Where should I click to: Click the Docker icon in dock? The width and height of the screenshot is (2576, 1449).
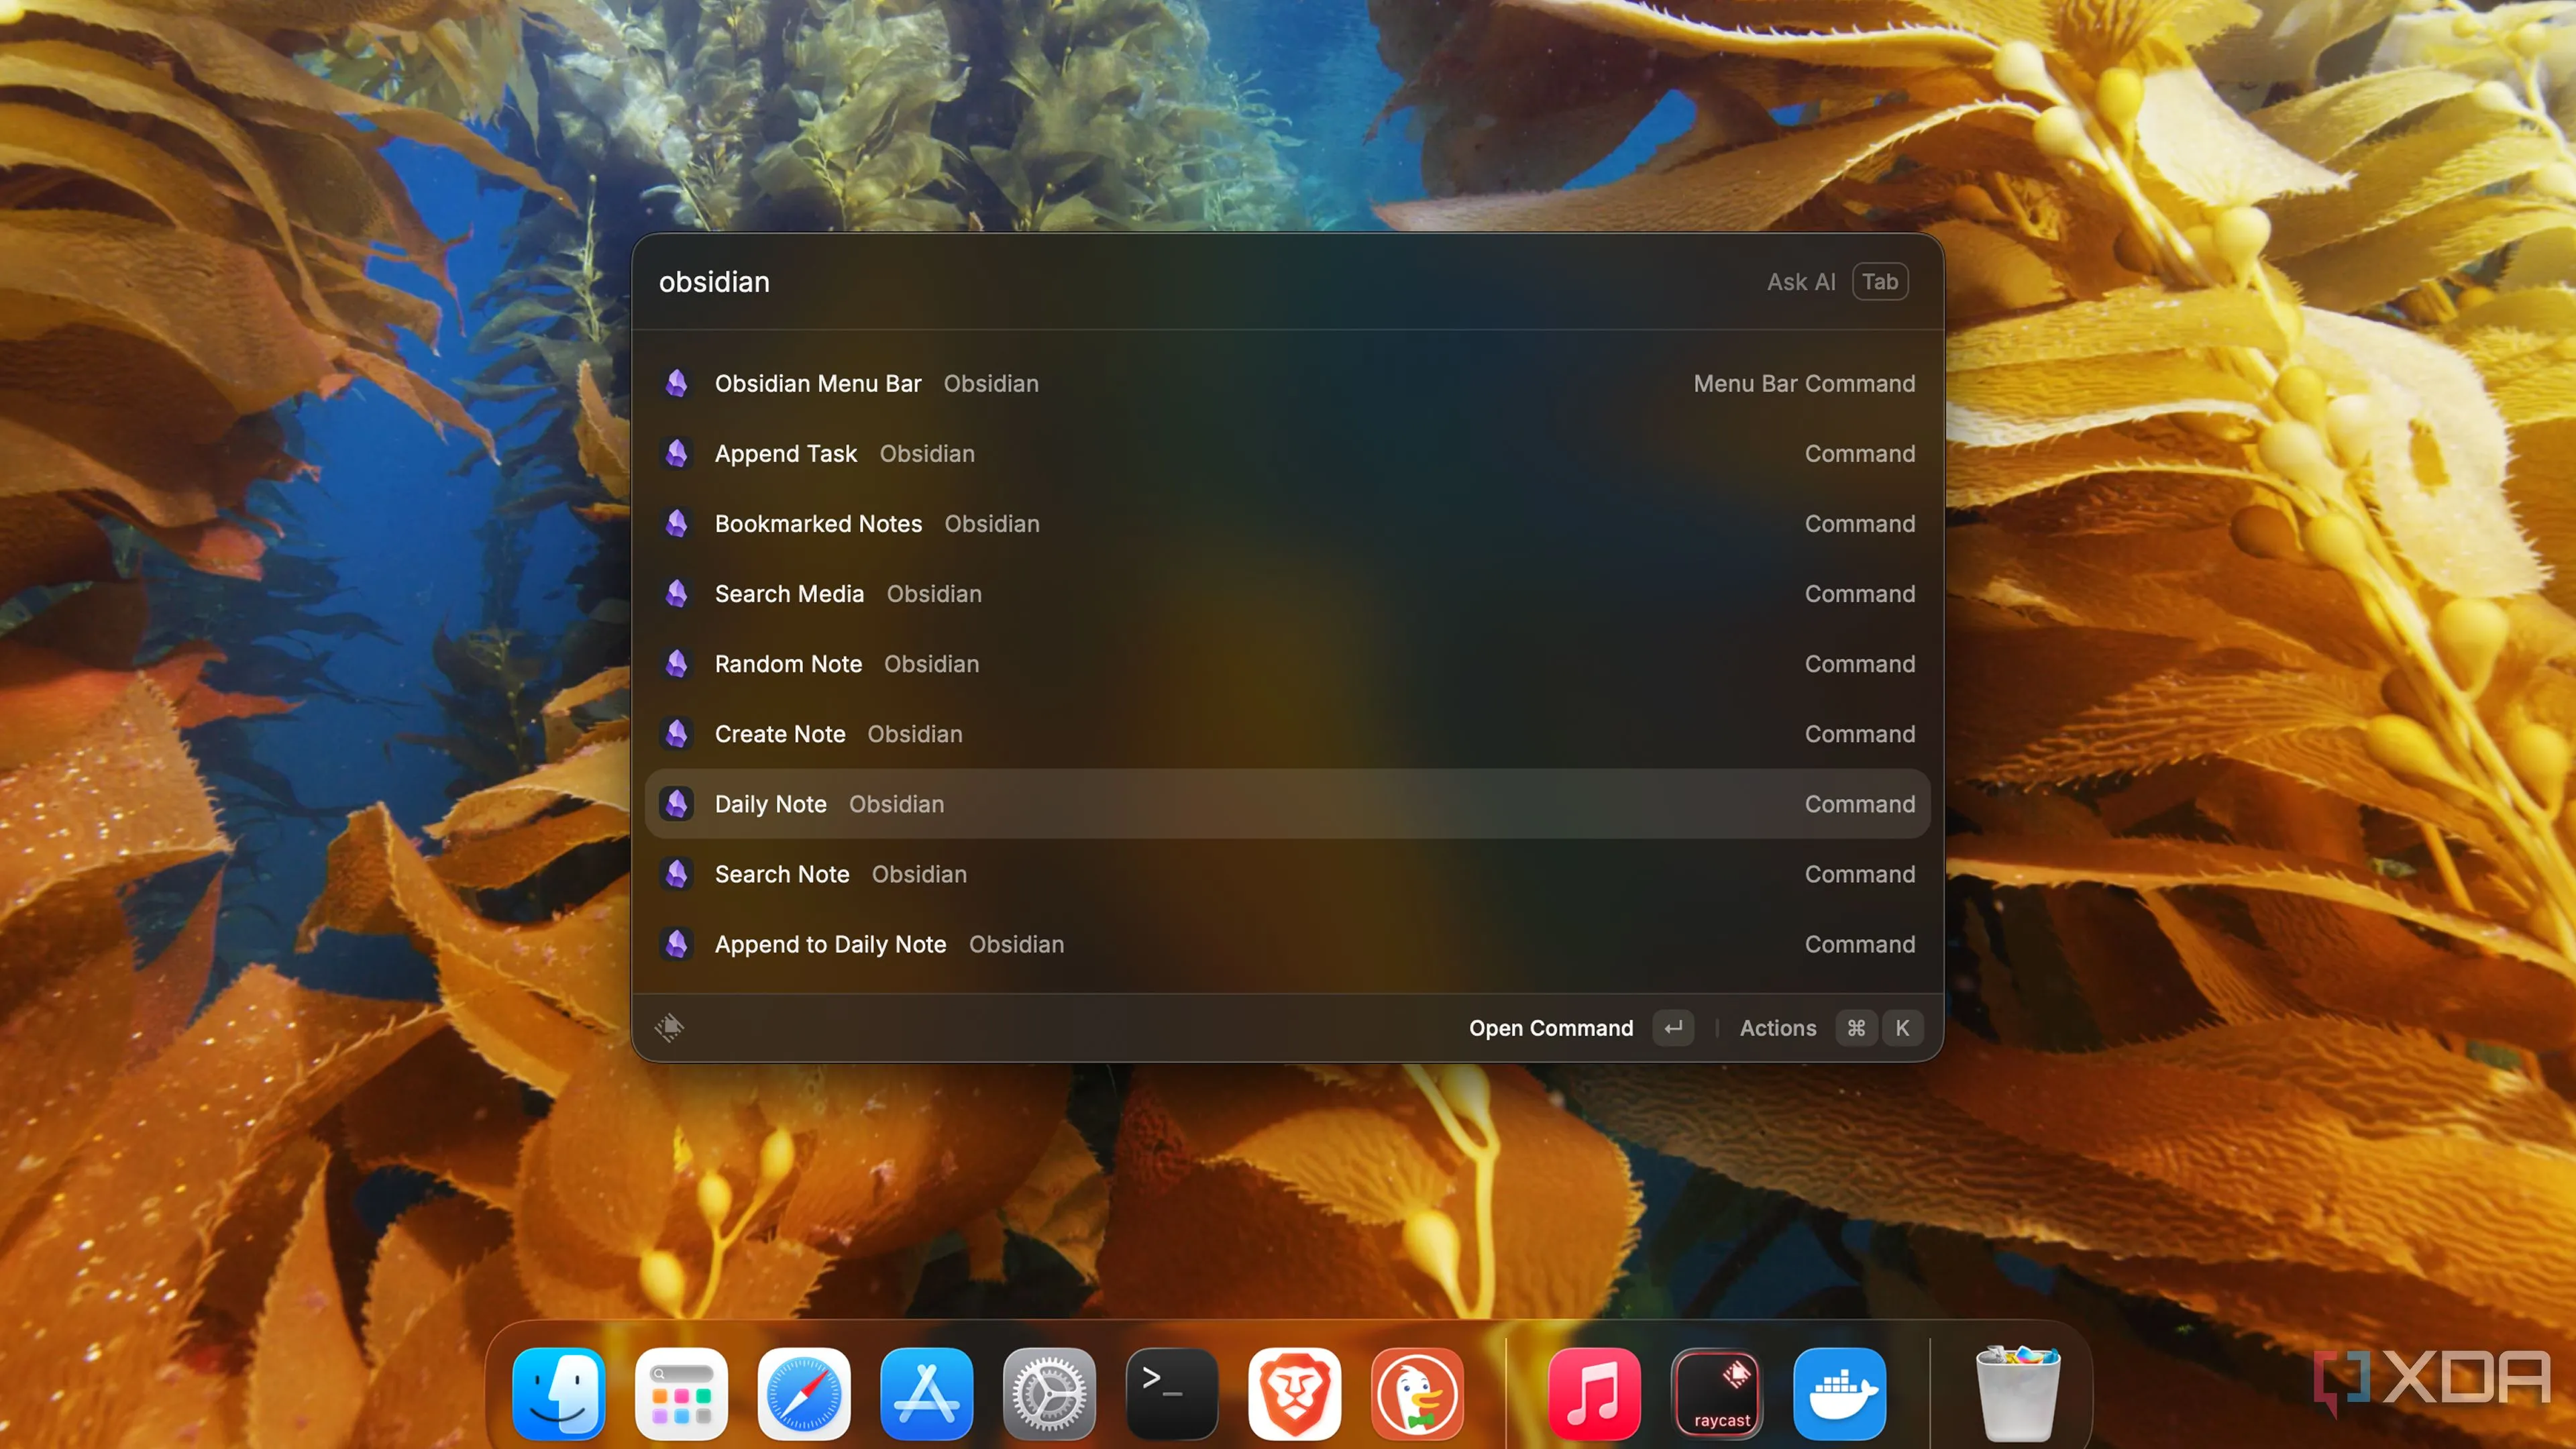click(1839, 1393)
